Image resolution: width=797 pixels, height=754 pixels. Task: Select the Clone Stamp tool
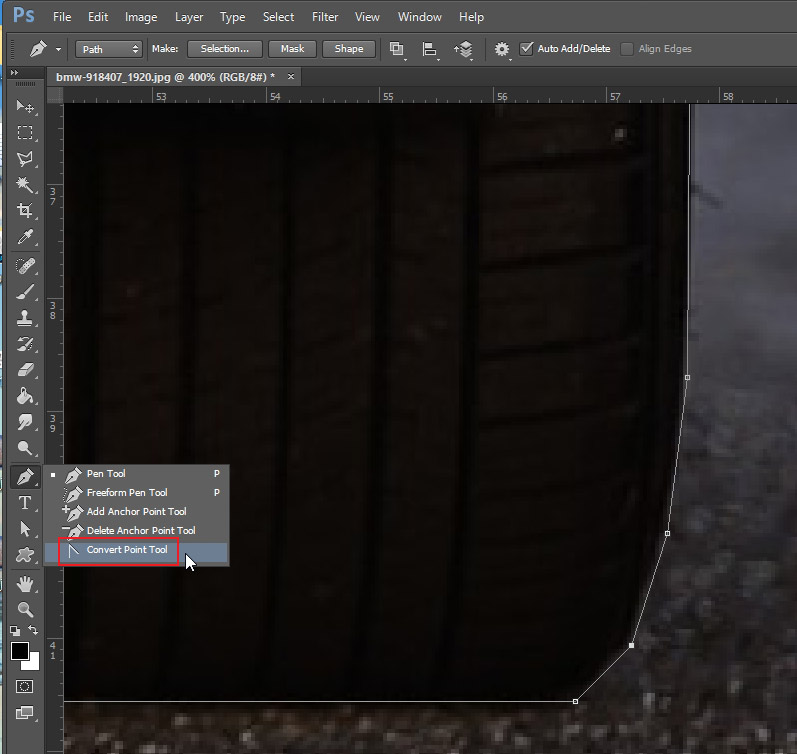[25, 318]
